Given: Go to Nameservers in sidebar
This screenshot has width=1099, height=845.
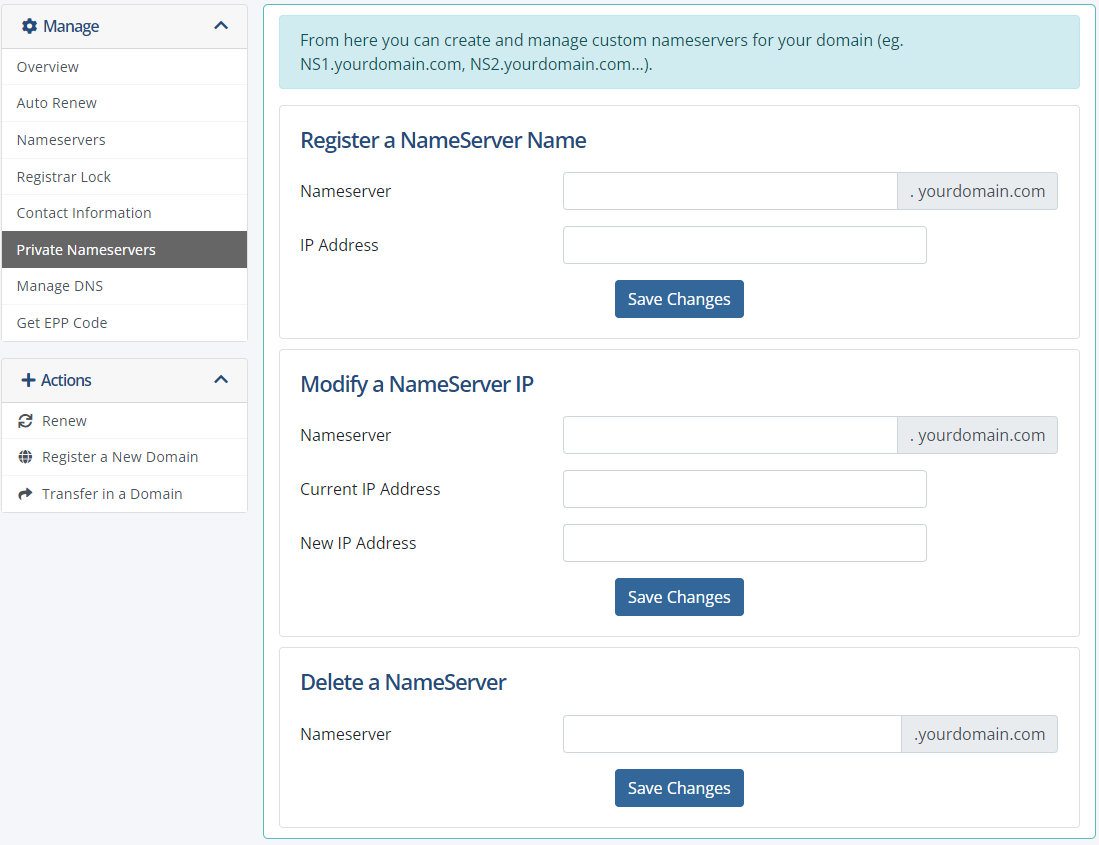Looking at the screenshot, I should click(x=125, y=140).
